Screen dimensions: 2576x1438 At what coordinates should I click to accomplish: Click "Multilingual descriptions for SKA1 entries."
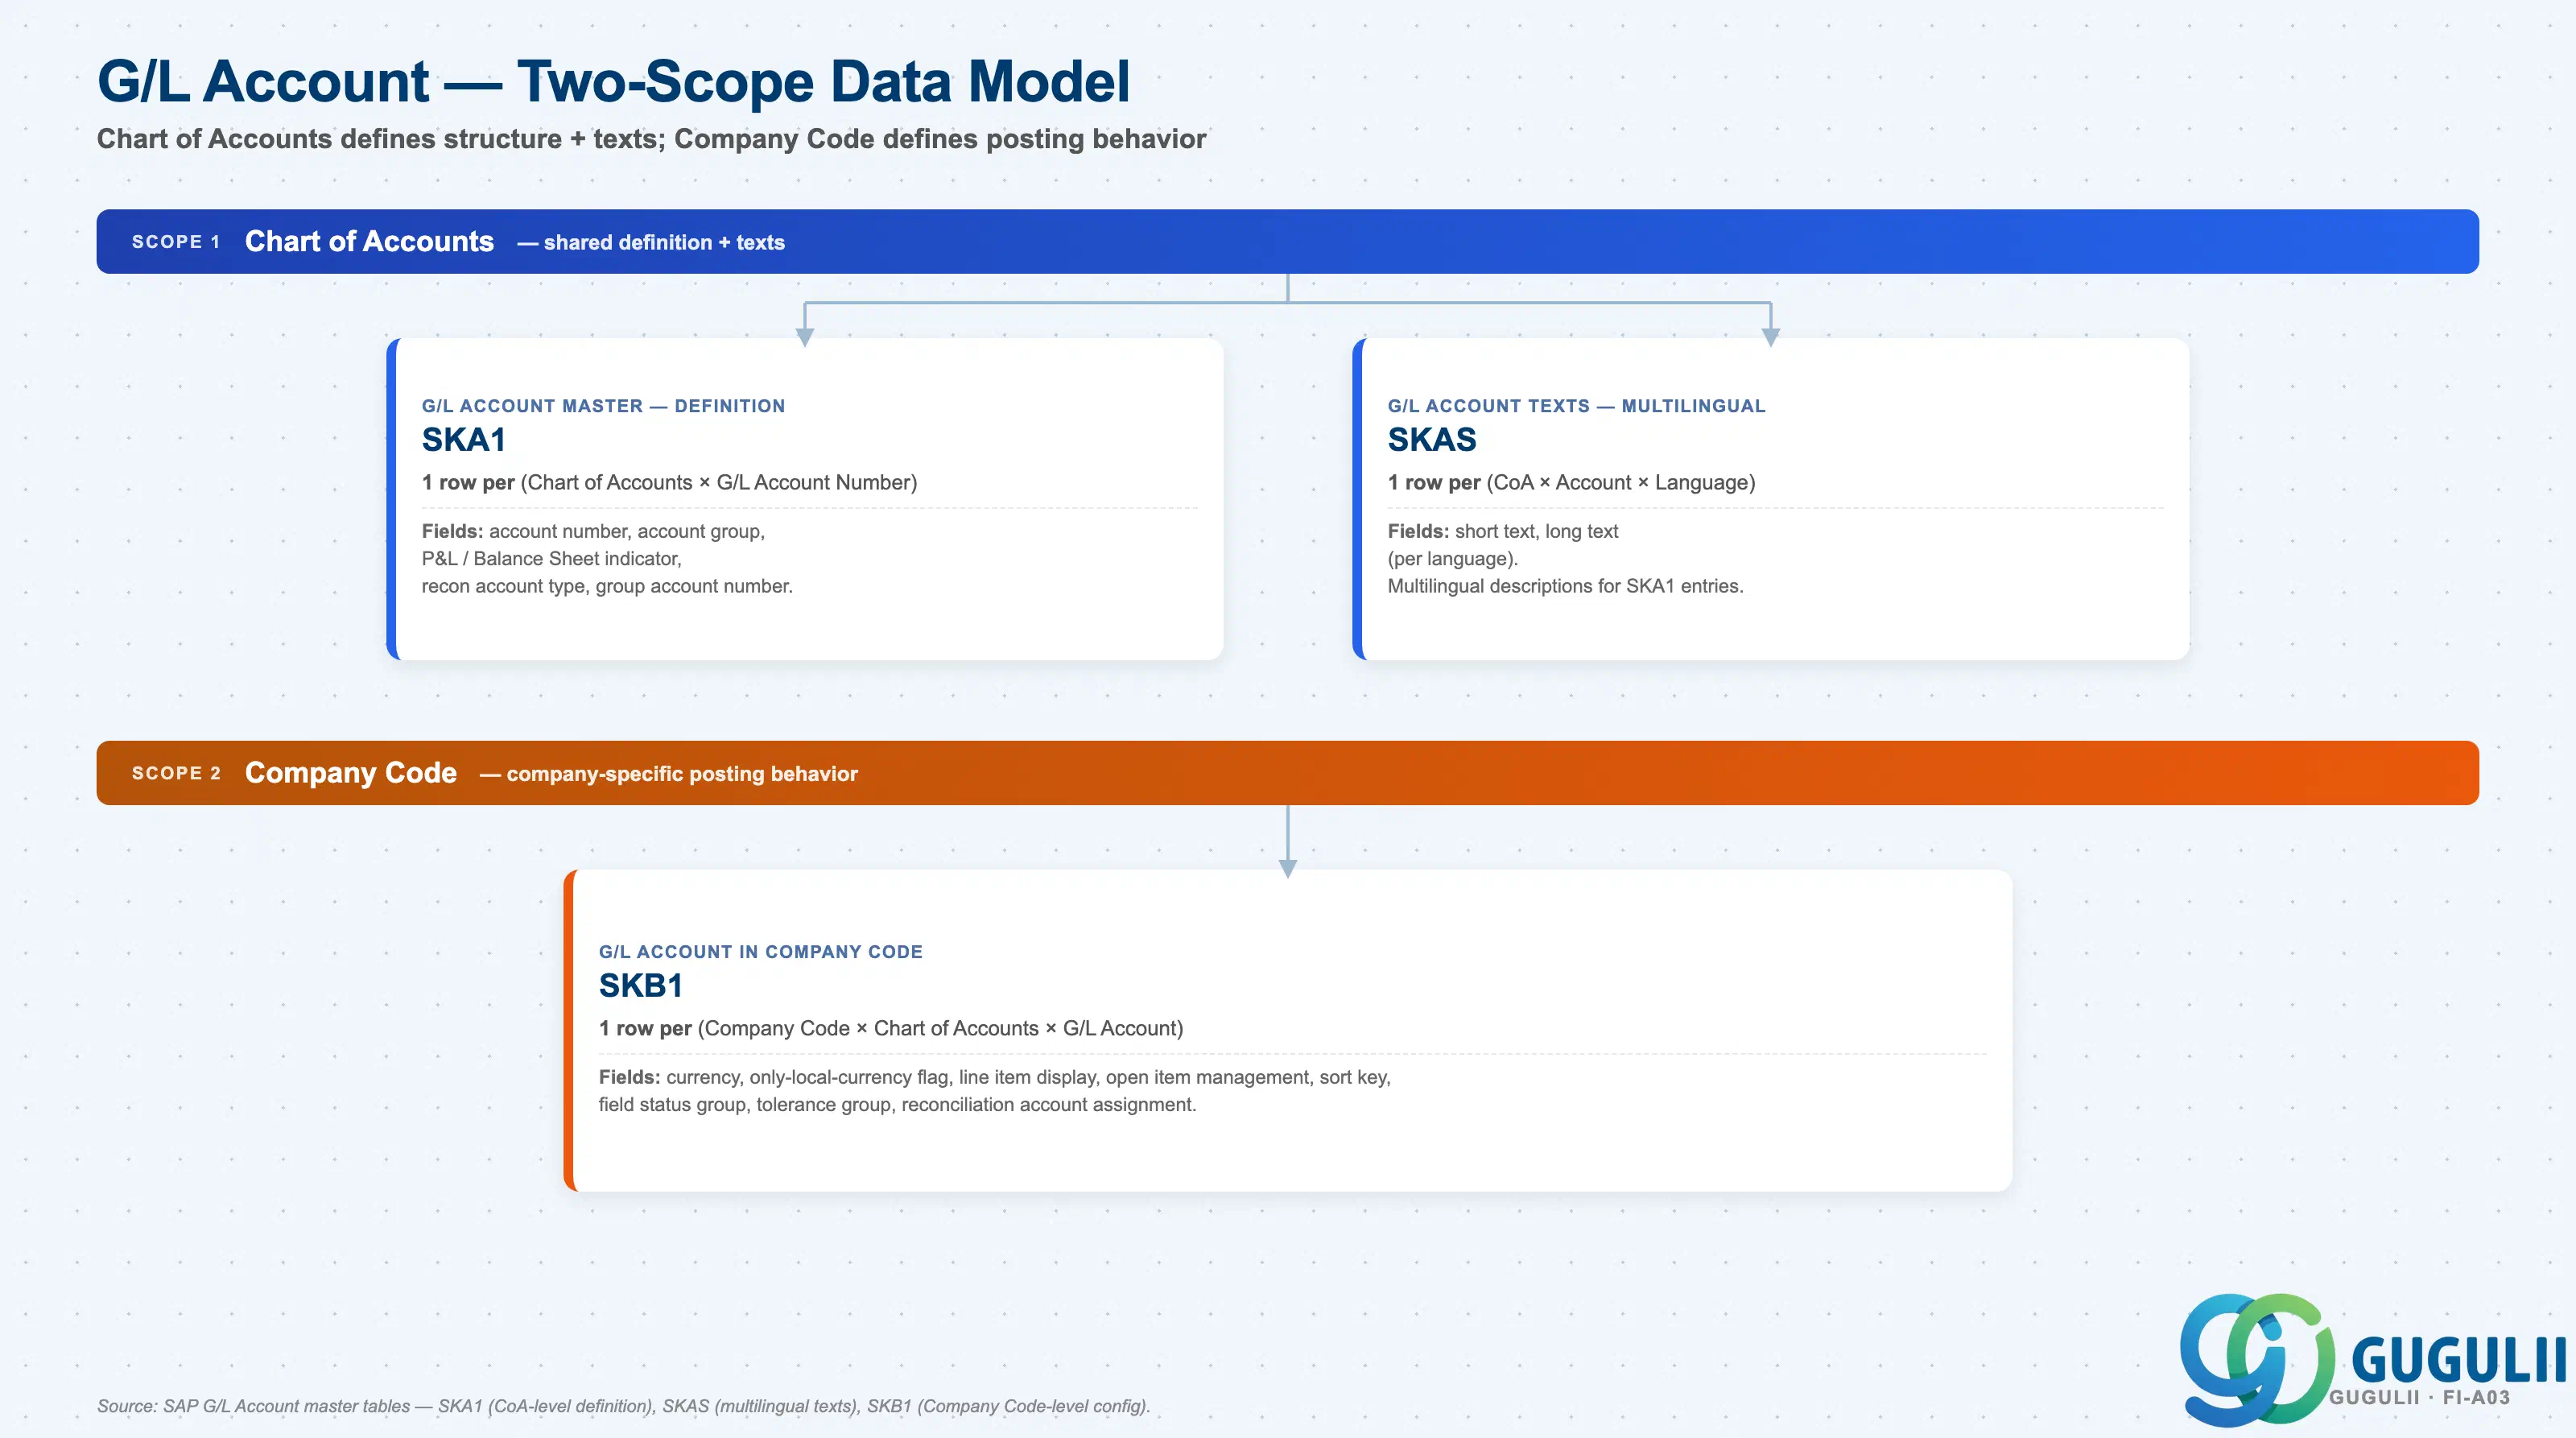(1565, 586)
